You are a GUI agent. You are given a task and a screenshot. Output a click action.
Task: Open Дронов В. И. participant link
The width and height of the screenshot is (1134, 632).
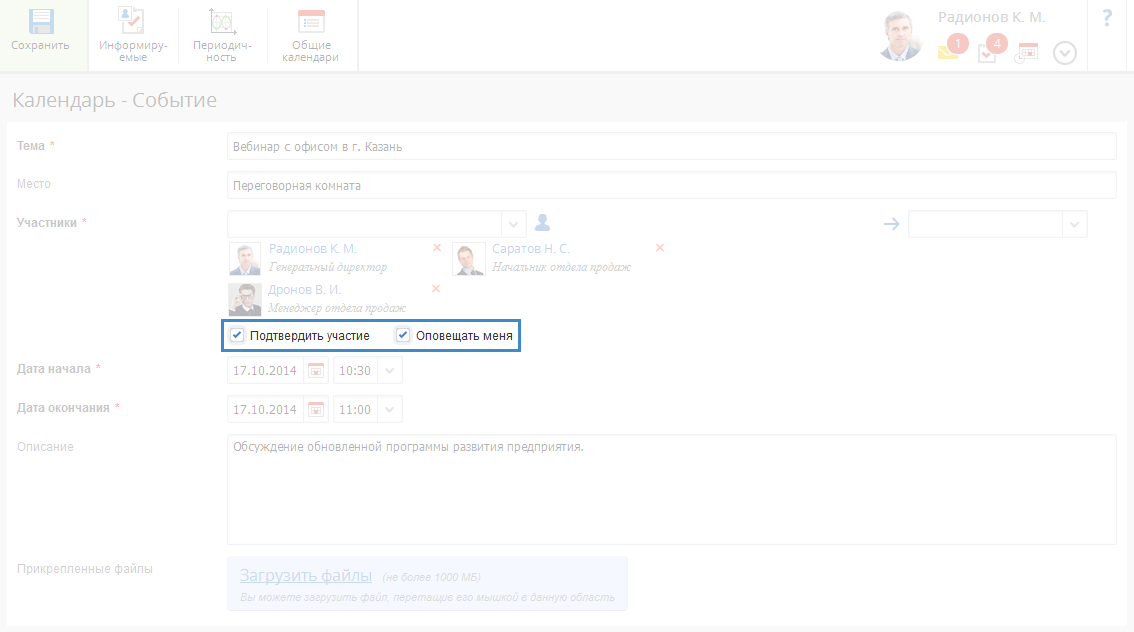coord(304,289)
